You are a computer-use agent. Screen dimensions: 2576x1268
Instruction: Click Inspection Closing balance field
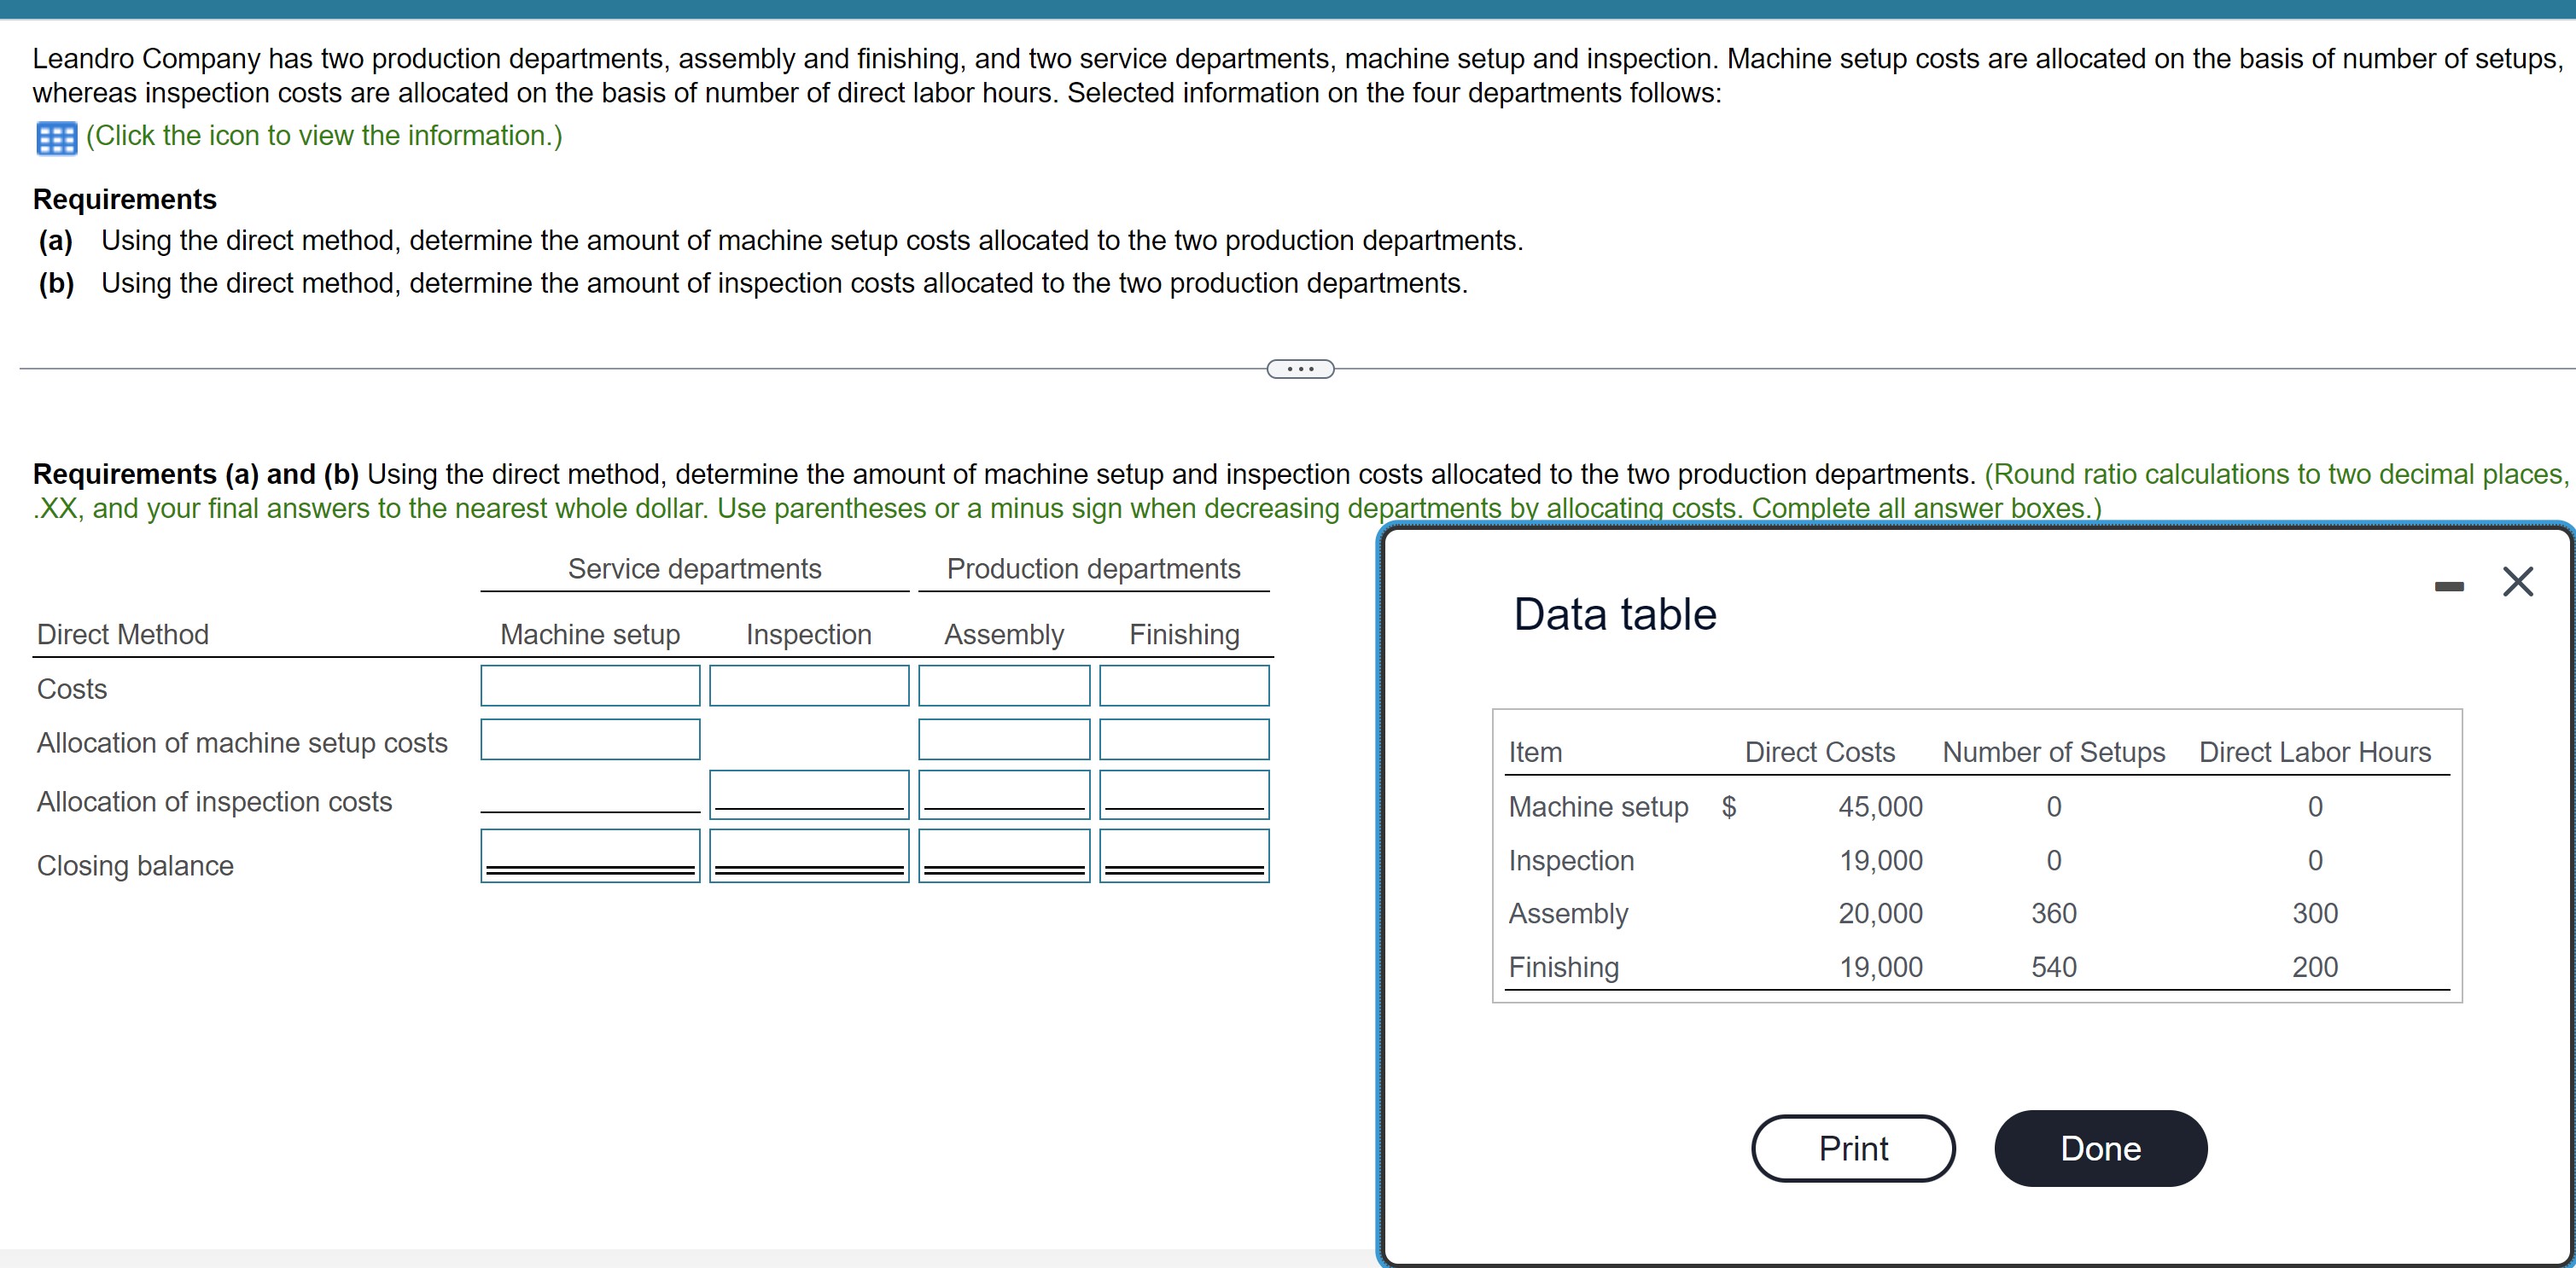tap(808, 852)
